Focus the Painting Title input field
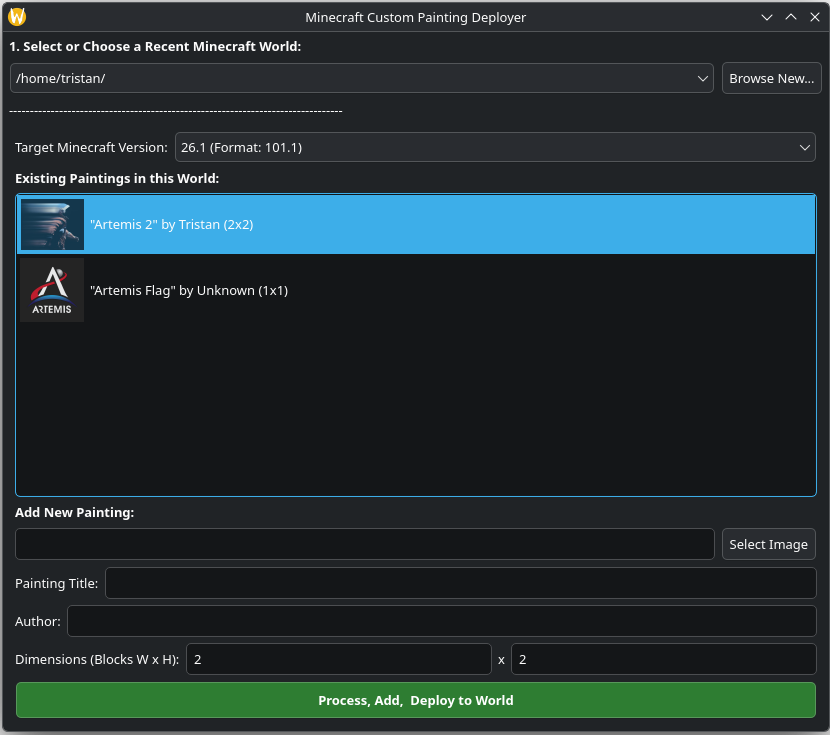Image resolution: width=830 pixels, height=735 pixels. tap(461, 583)
